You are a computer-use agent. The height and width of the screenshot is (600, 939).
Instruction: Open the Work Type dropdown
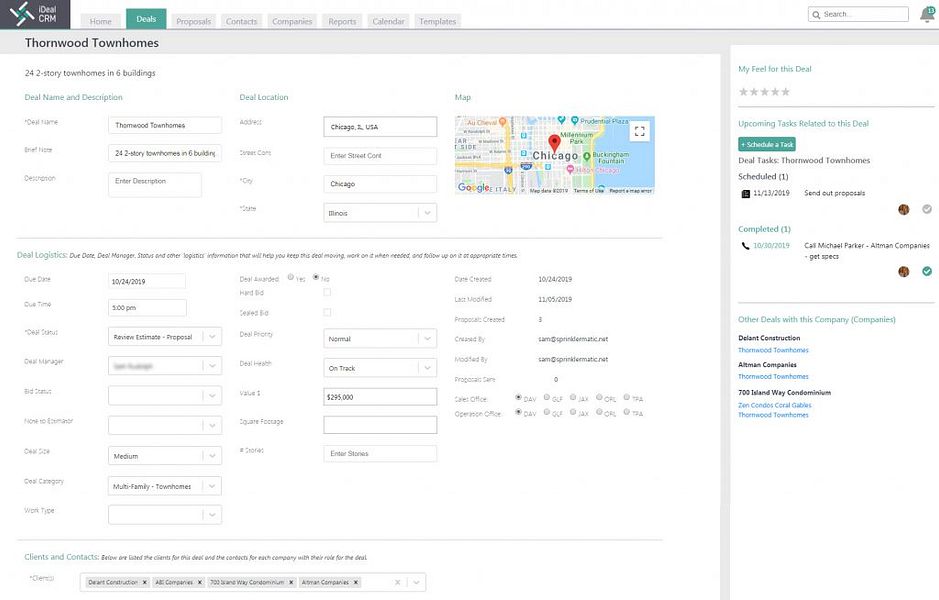tap(165, 514)
